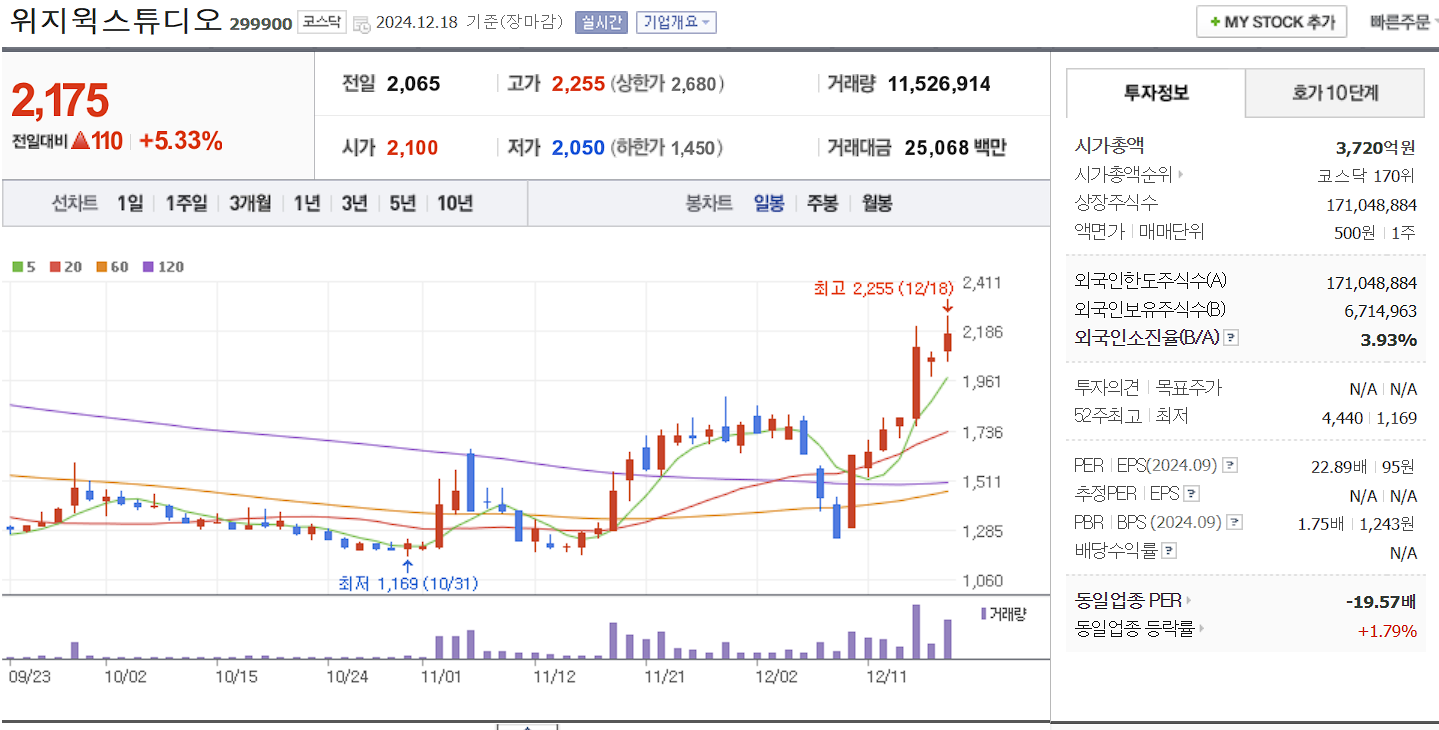1439x730 pixels.
Task: Click the 동일업종 등락률 value +1.79%
Action: (x=1387, y=631)
